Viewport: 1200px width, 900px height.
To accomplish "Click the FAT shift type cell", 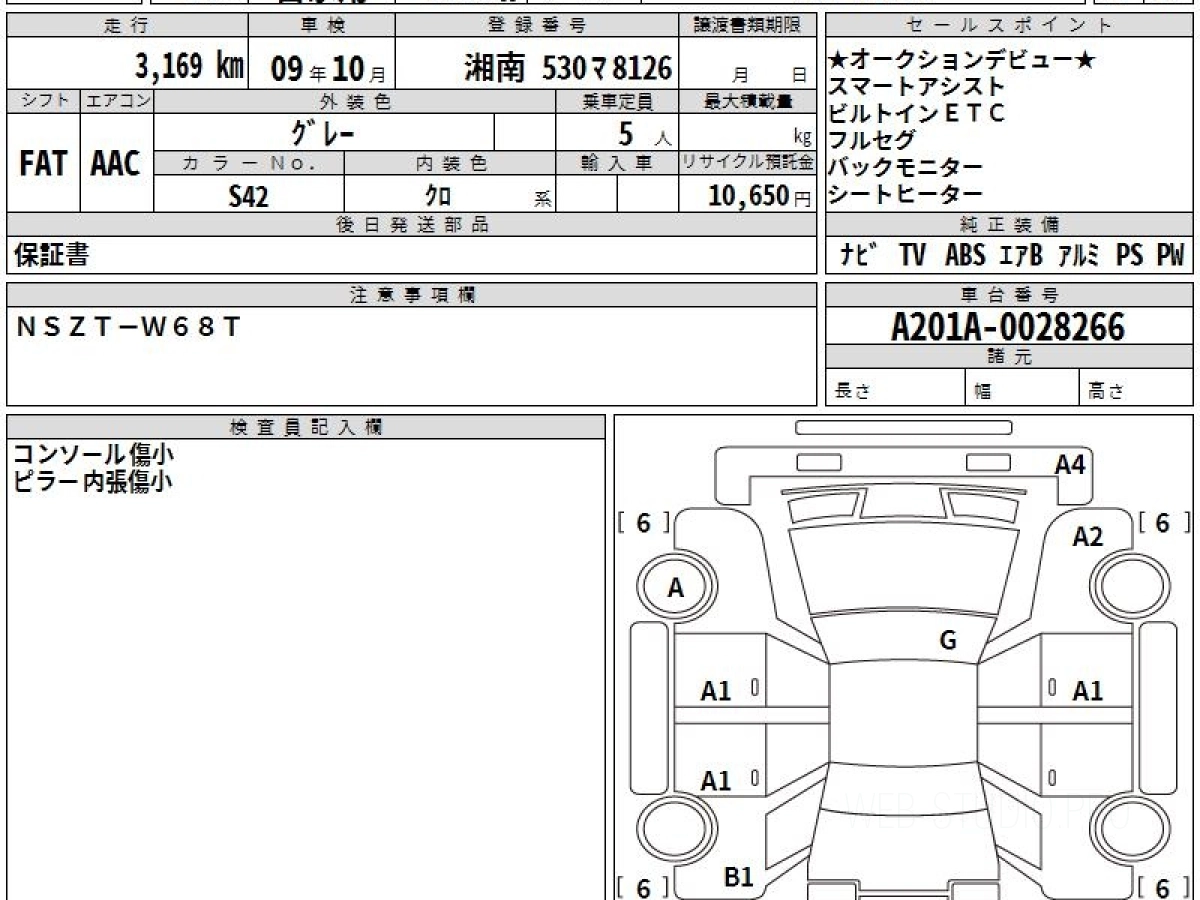I will point(43,163).
